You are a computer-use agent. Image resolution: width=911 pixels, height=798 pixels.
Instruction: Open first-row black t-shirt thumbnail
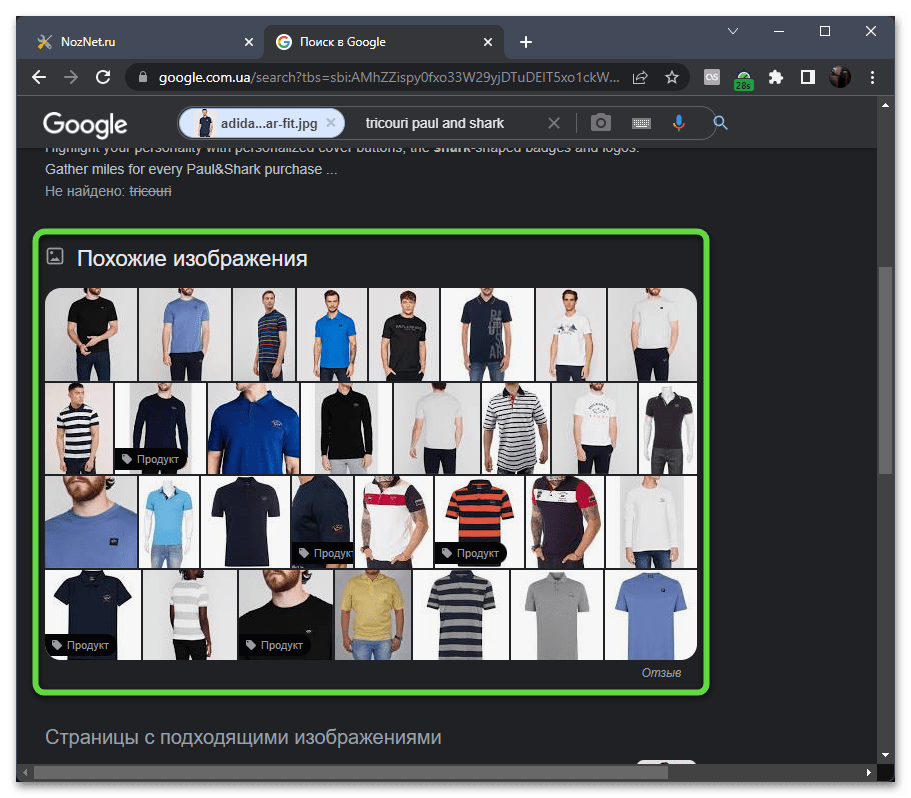[91, 335]
